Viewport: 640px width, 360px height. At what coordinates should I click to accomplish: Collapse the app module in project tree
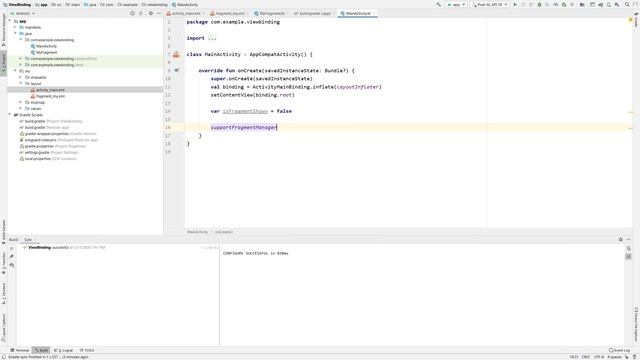point(10,21)
